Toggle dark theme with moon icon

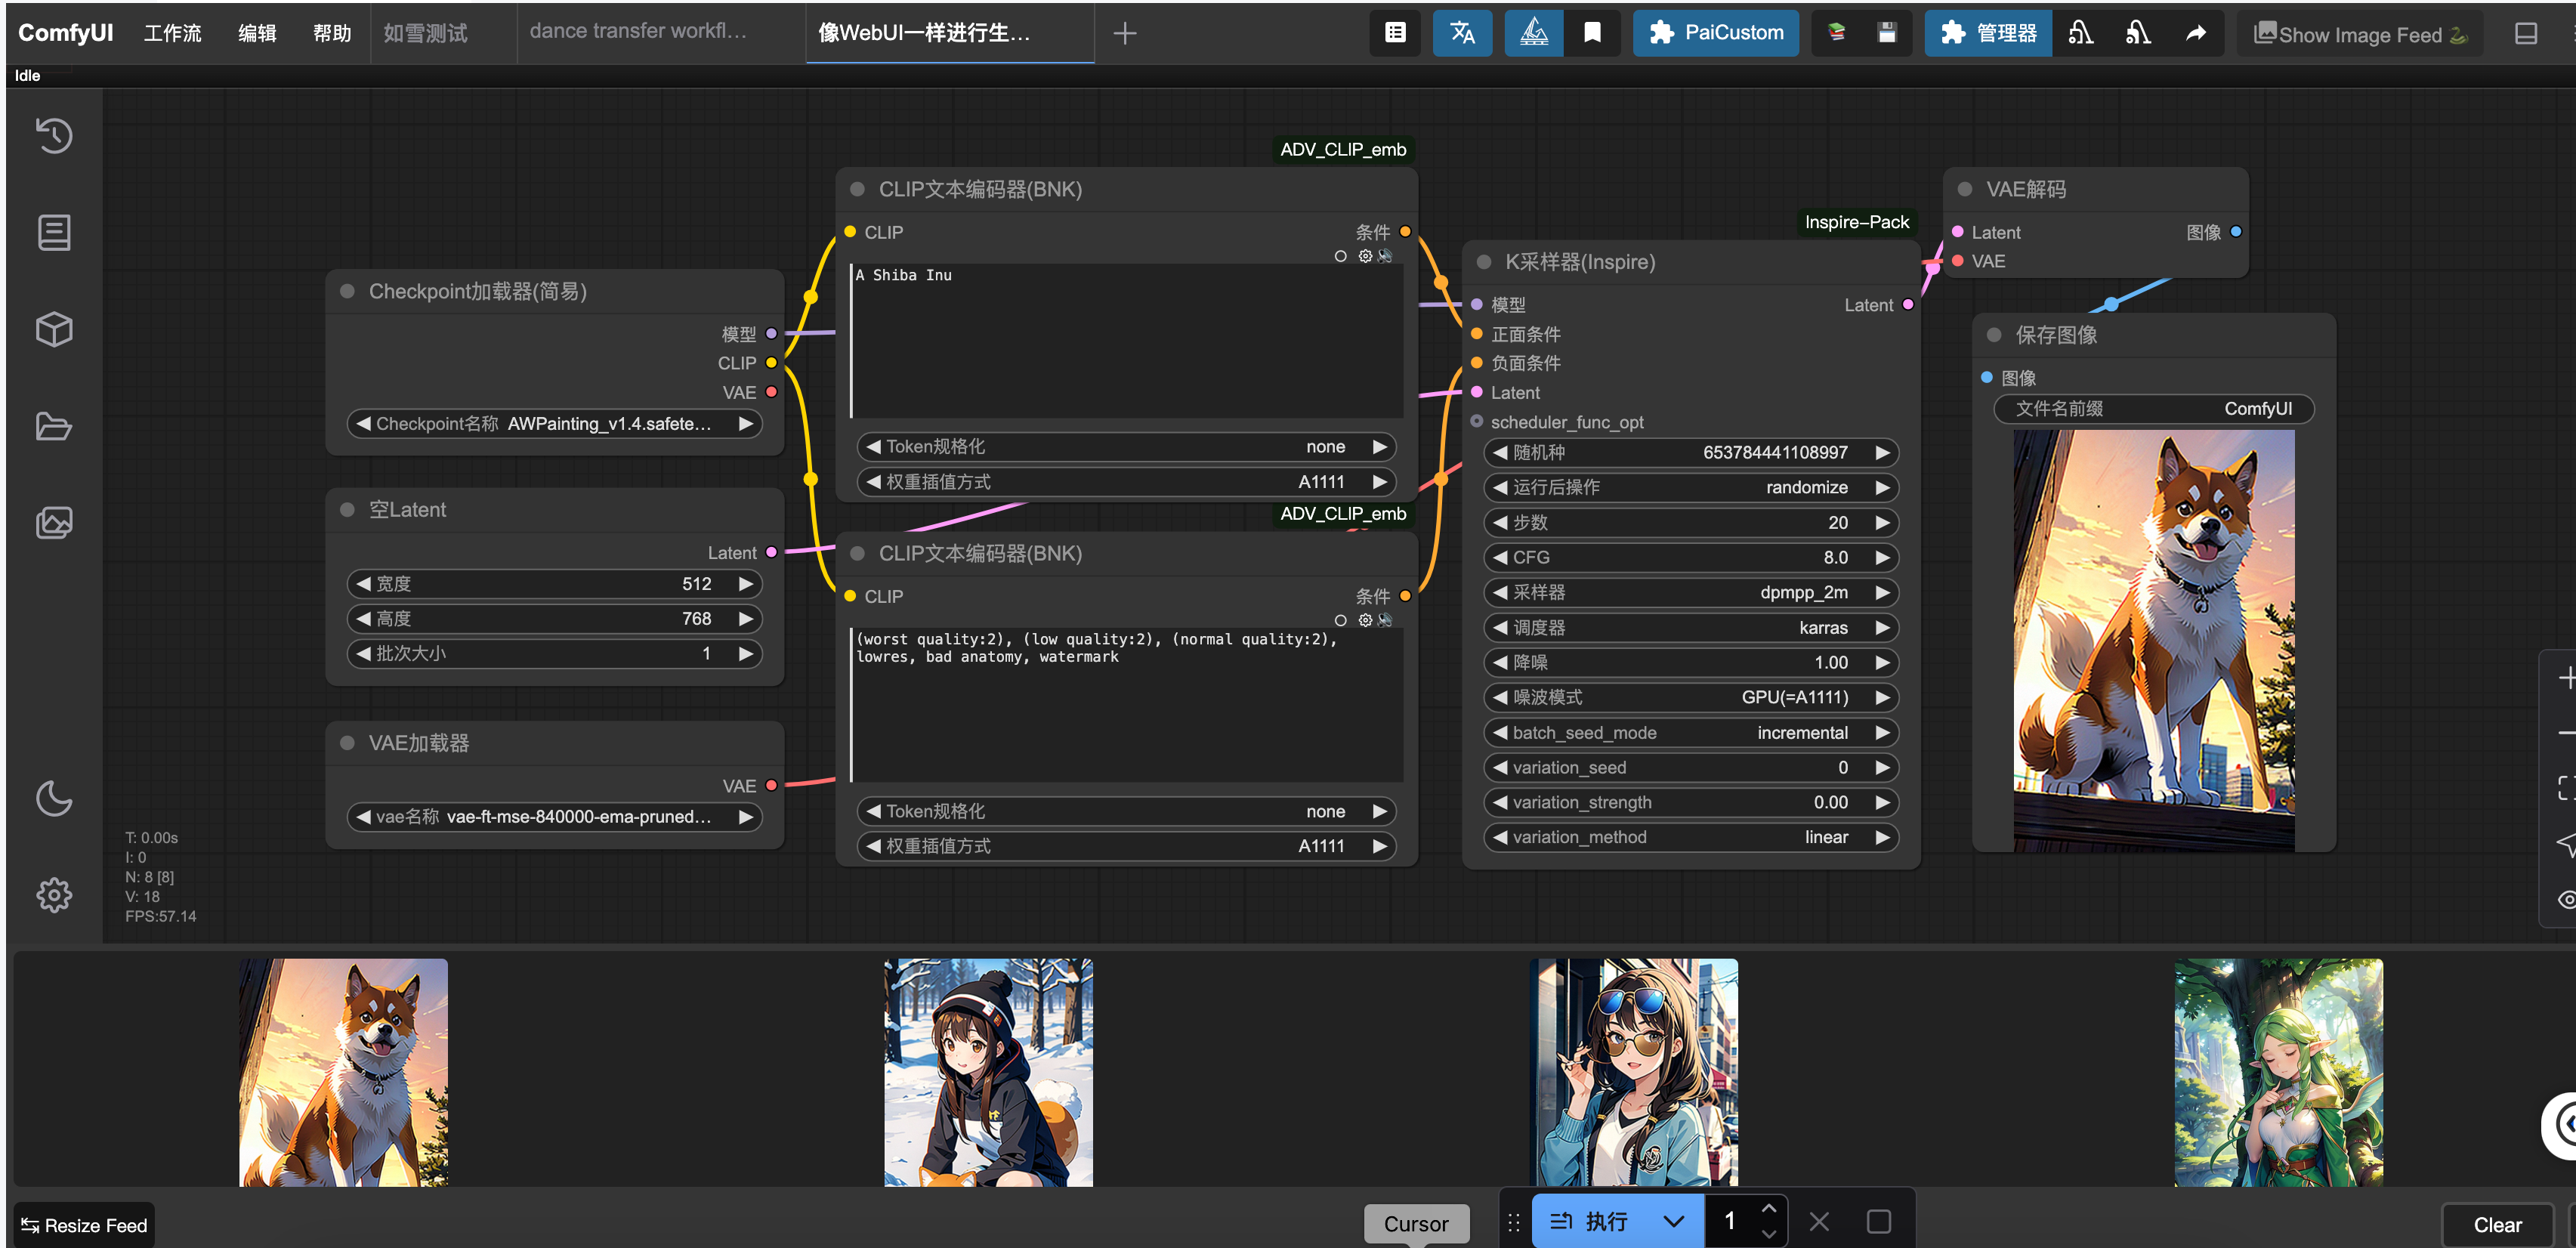[x=54, y=798]
